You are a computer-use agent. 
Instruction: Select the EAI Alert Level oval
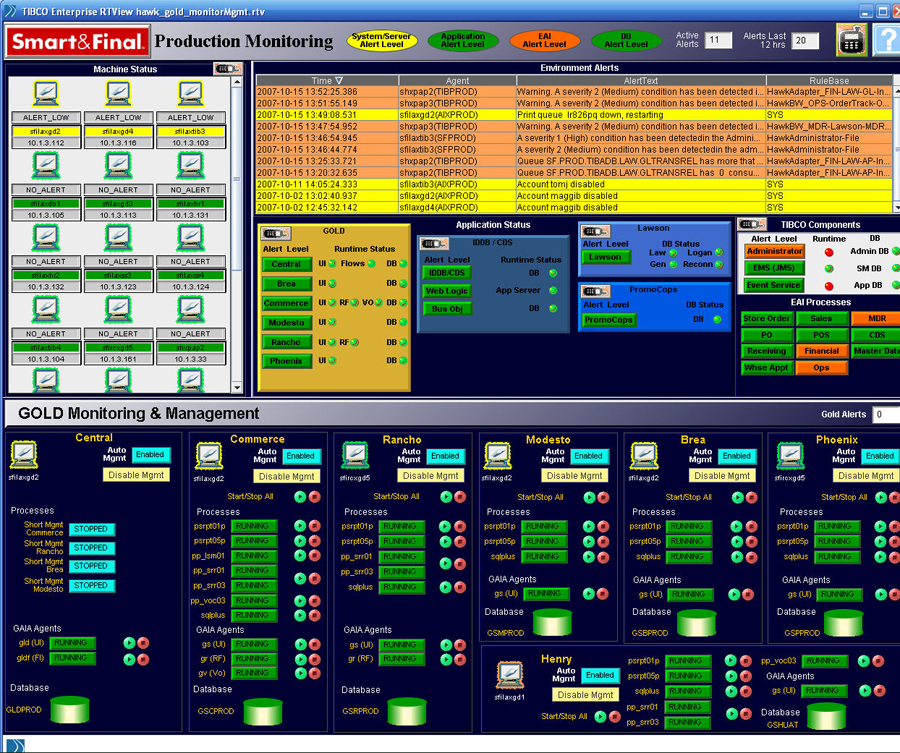pos(544,41)
